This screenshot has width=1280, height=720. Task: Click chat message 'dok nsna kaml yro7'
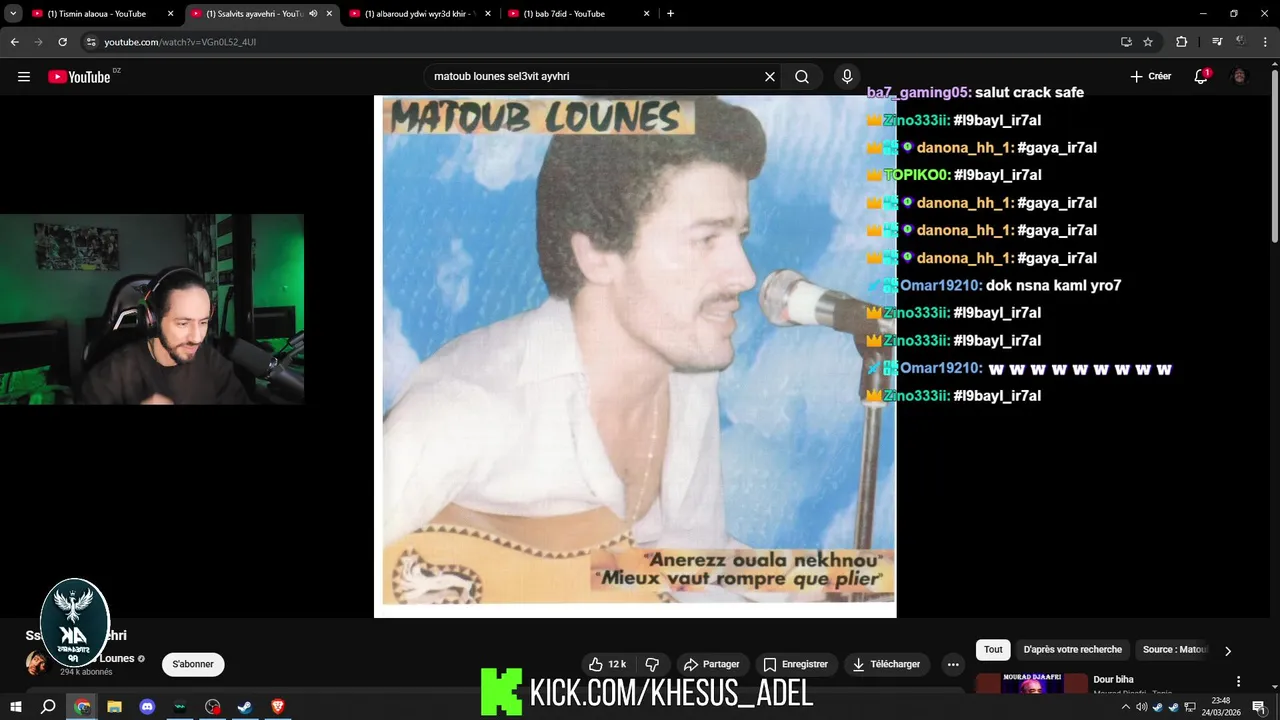[x=1053, y=286]
